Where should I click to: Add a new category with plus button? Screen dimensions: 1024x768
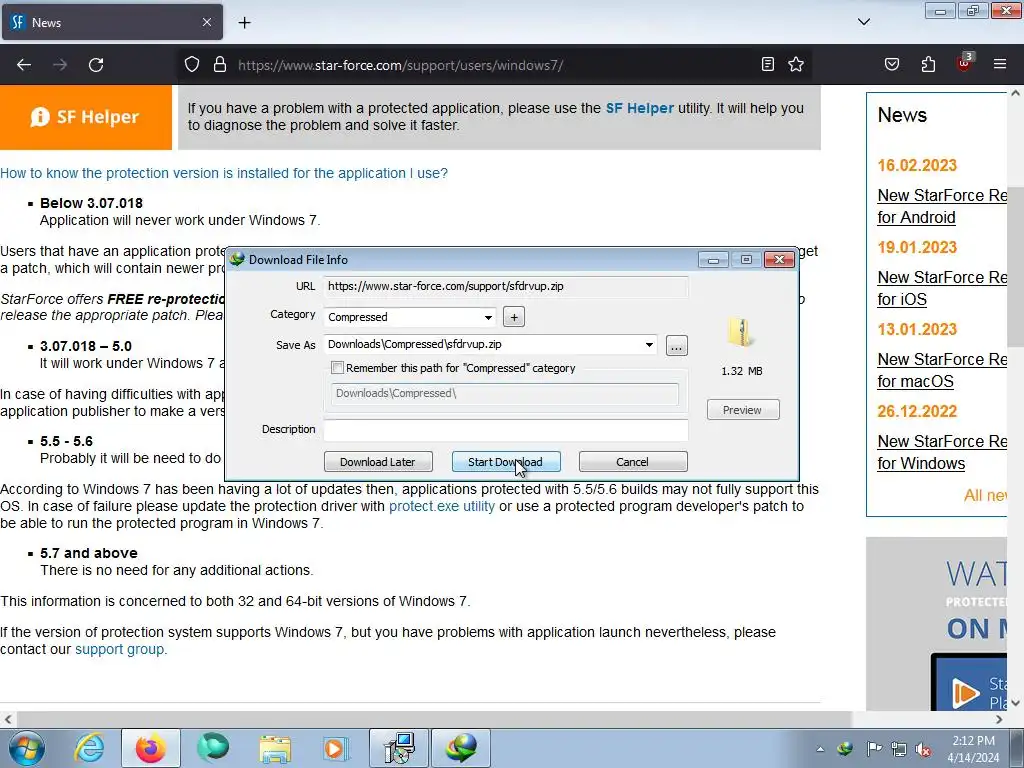click(514, 317)
